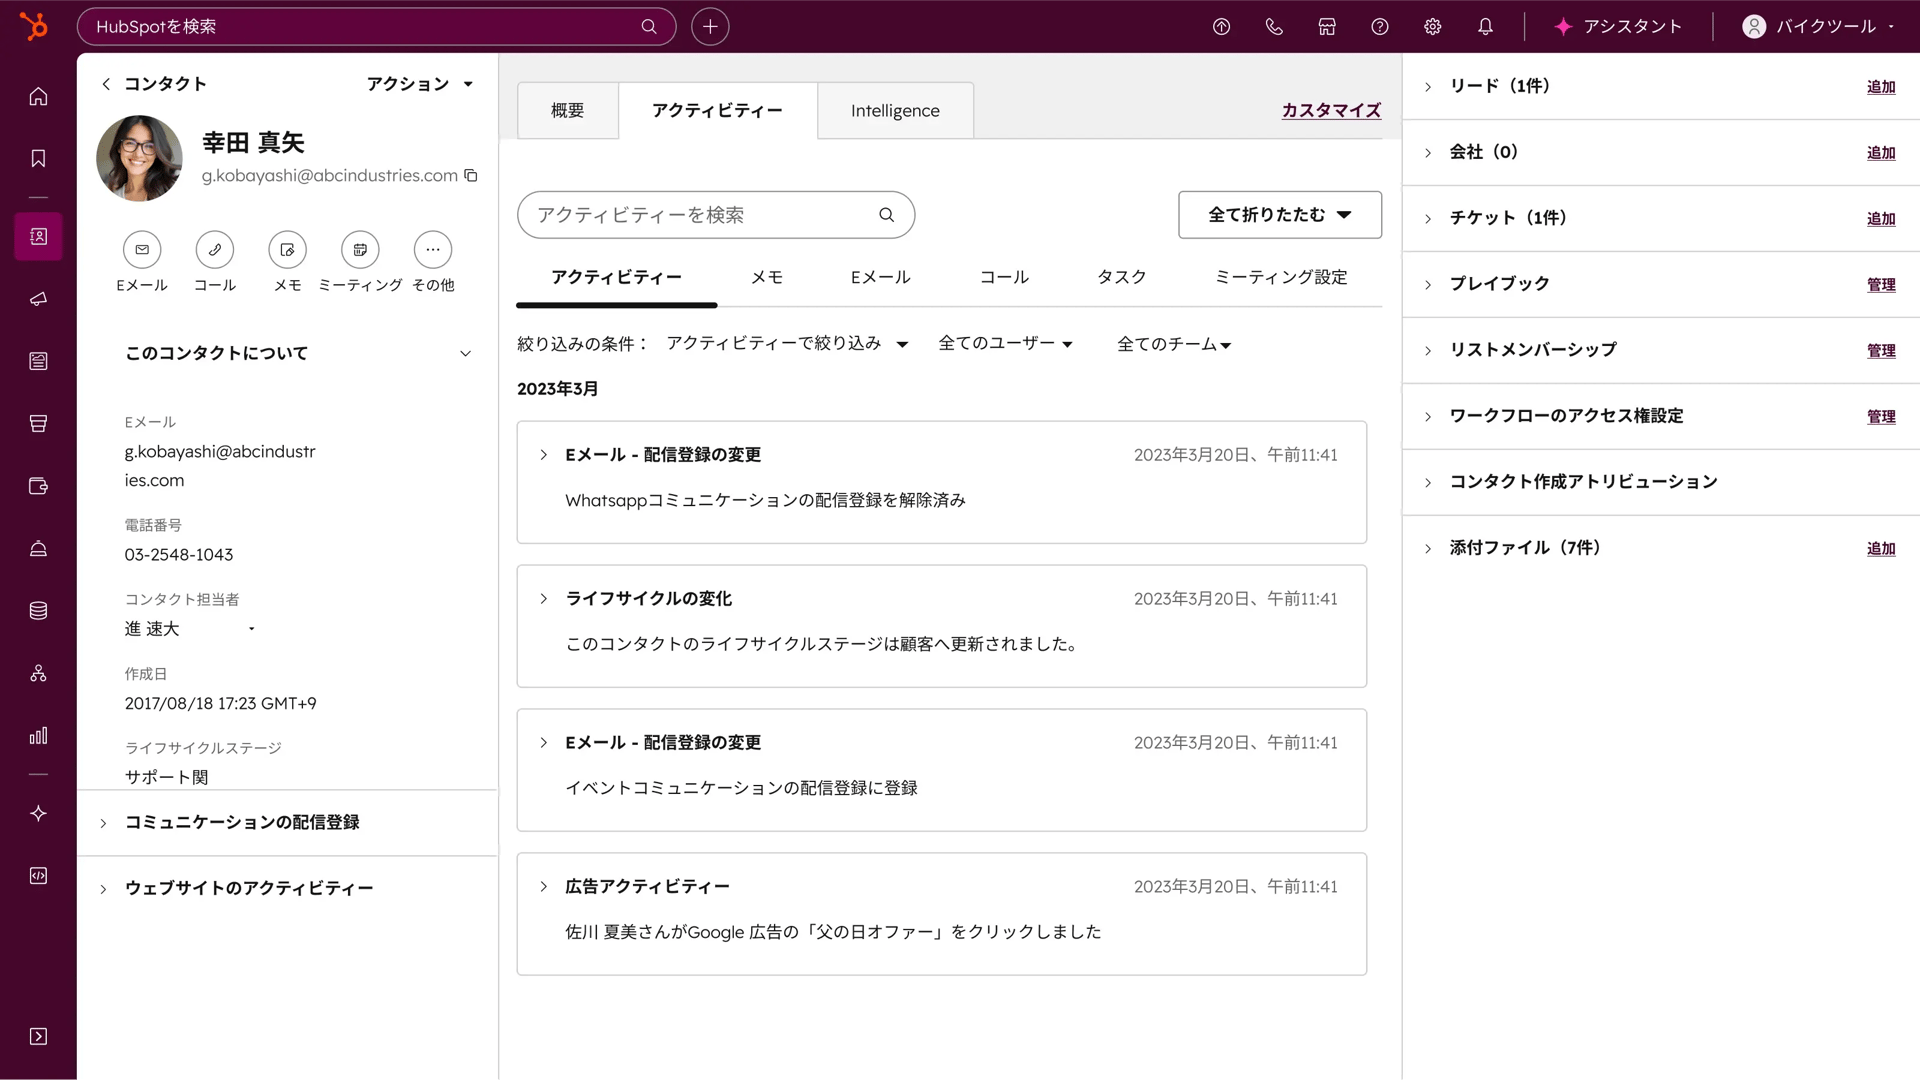Screen dimensions: 1920x1080
Task: Open the アクション dropdown
Action: [420, 84]
